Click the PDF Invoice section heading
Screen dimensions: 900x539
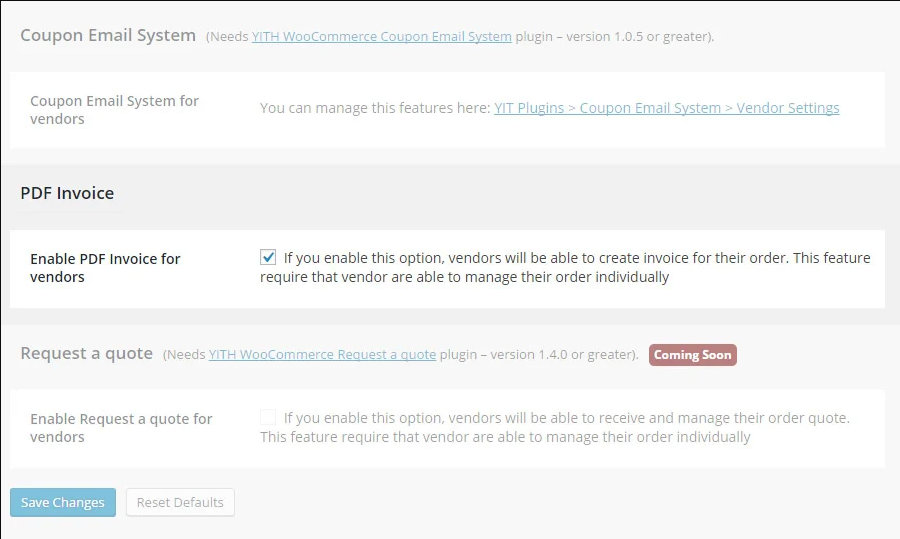pos(67,193)
